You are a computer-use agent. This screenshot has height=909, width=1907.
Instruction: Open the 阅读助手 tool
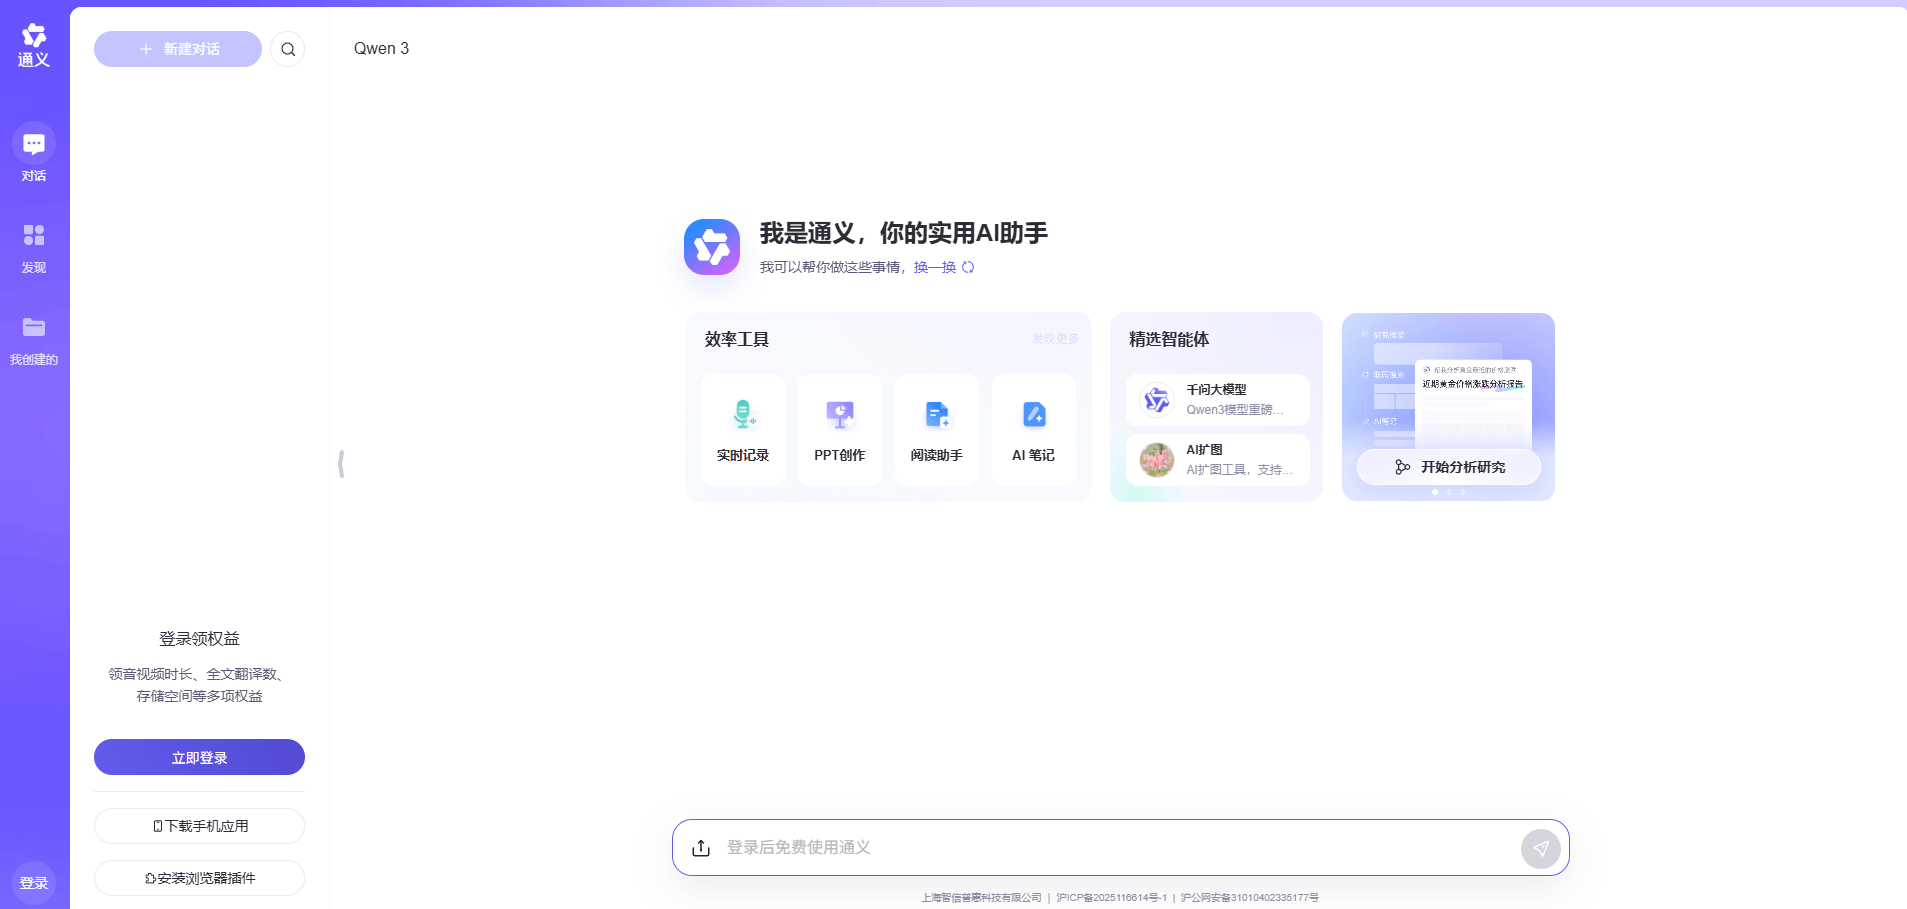937,430
